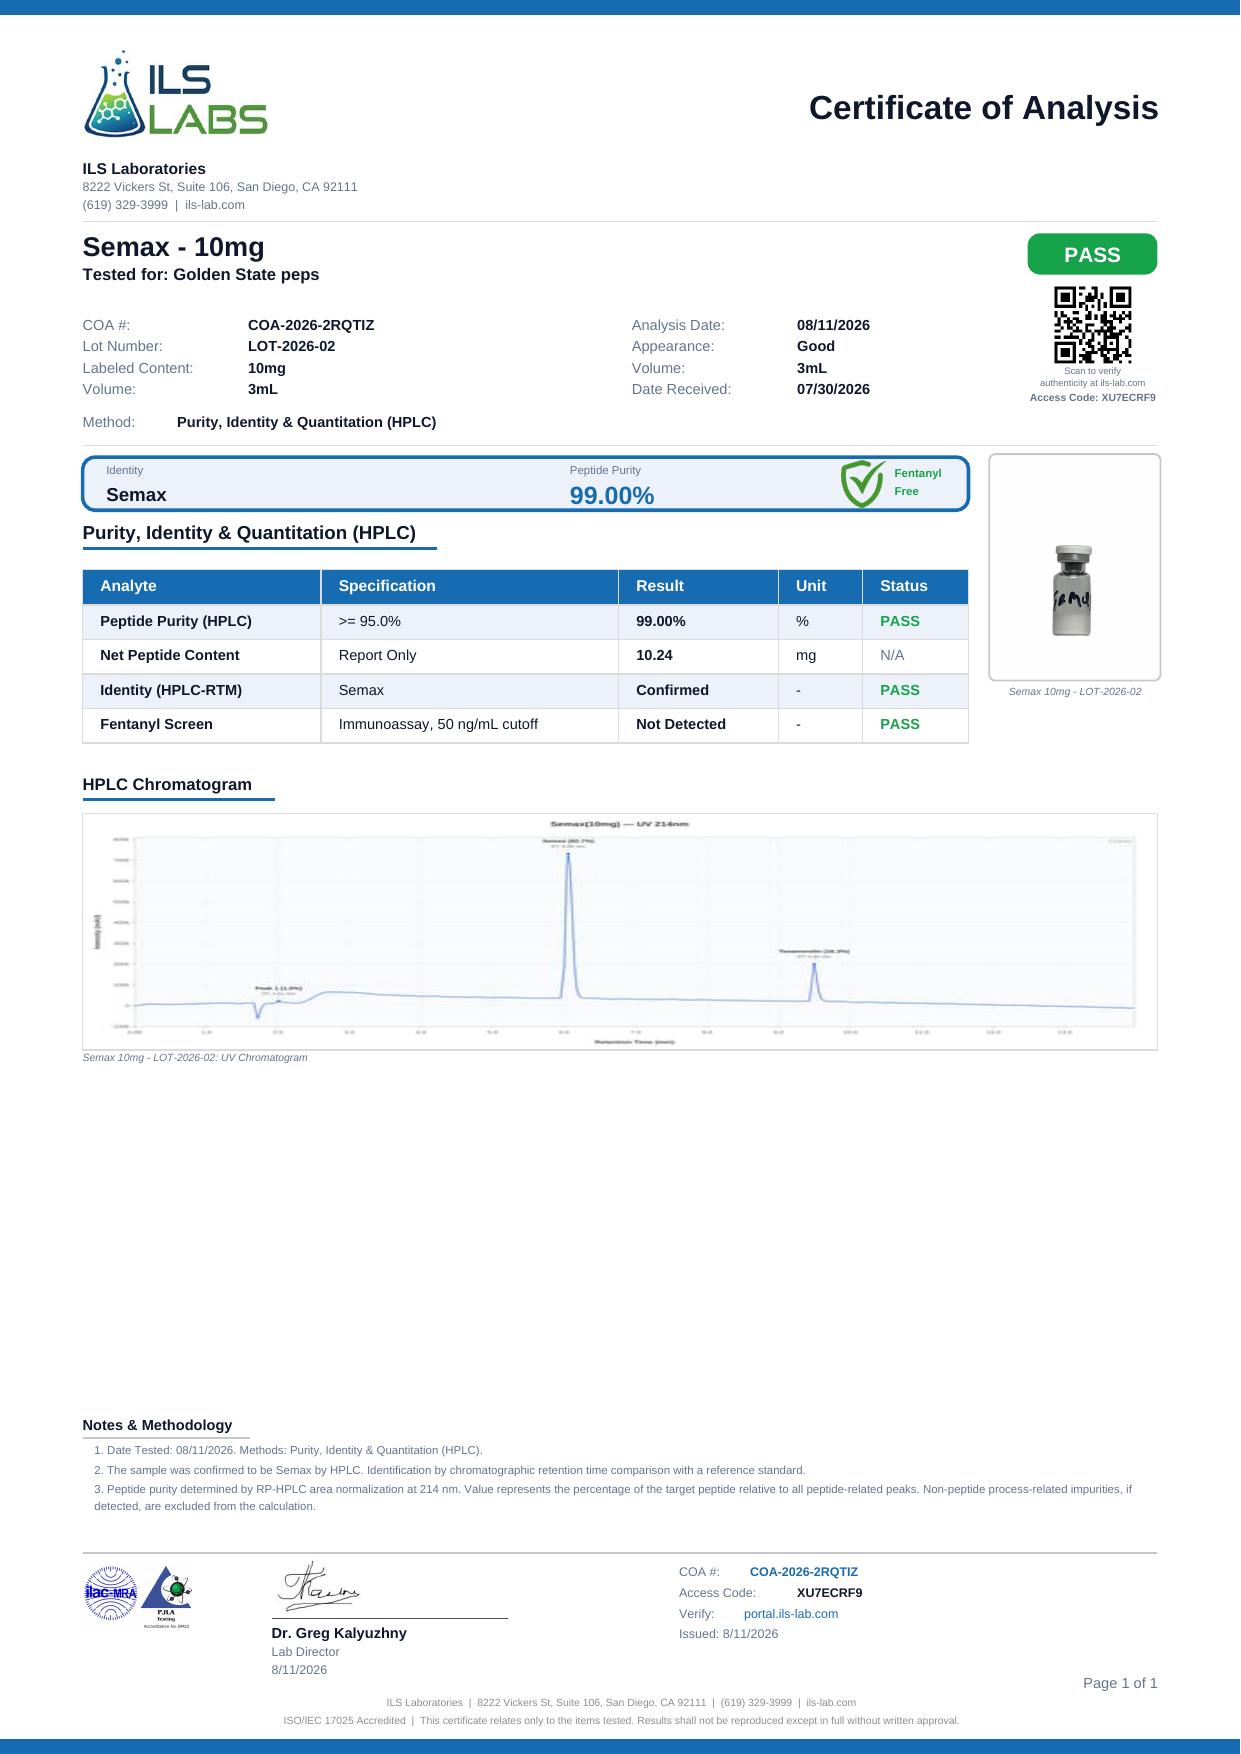Viewport: 1241px width, 1754px height.
Task: Click the Unit column header
Action: point(820,586)
